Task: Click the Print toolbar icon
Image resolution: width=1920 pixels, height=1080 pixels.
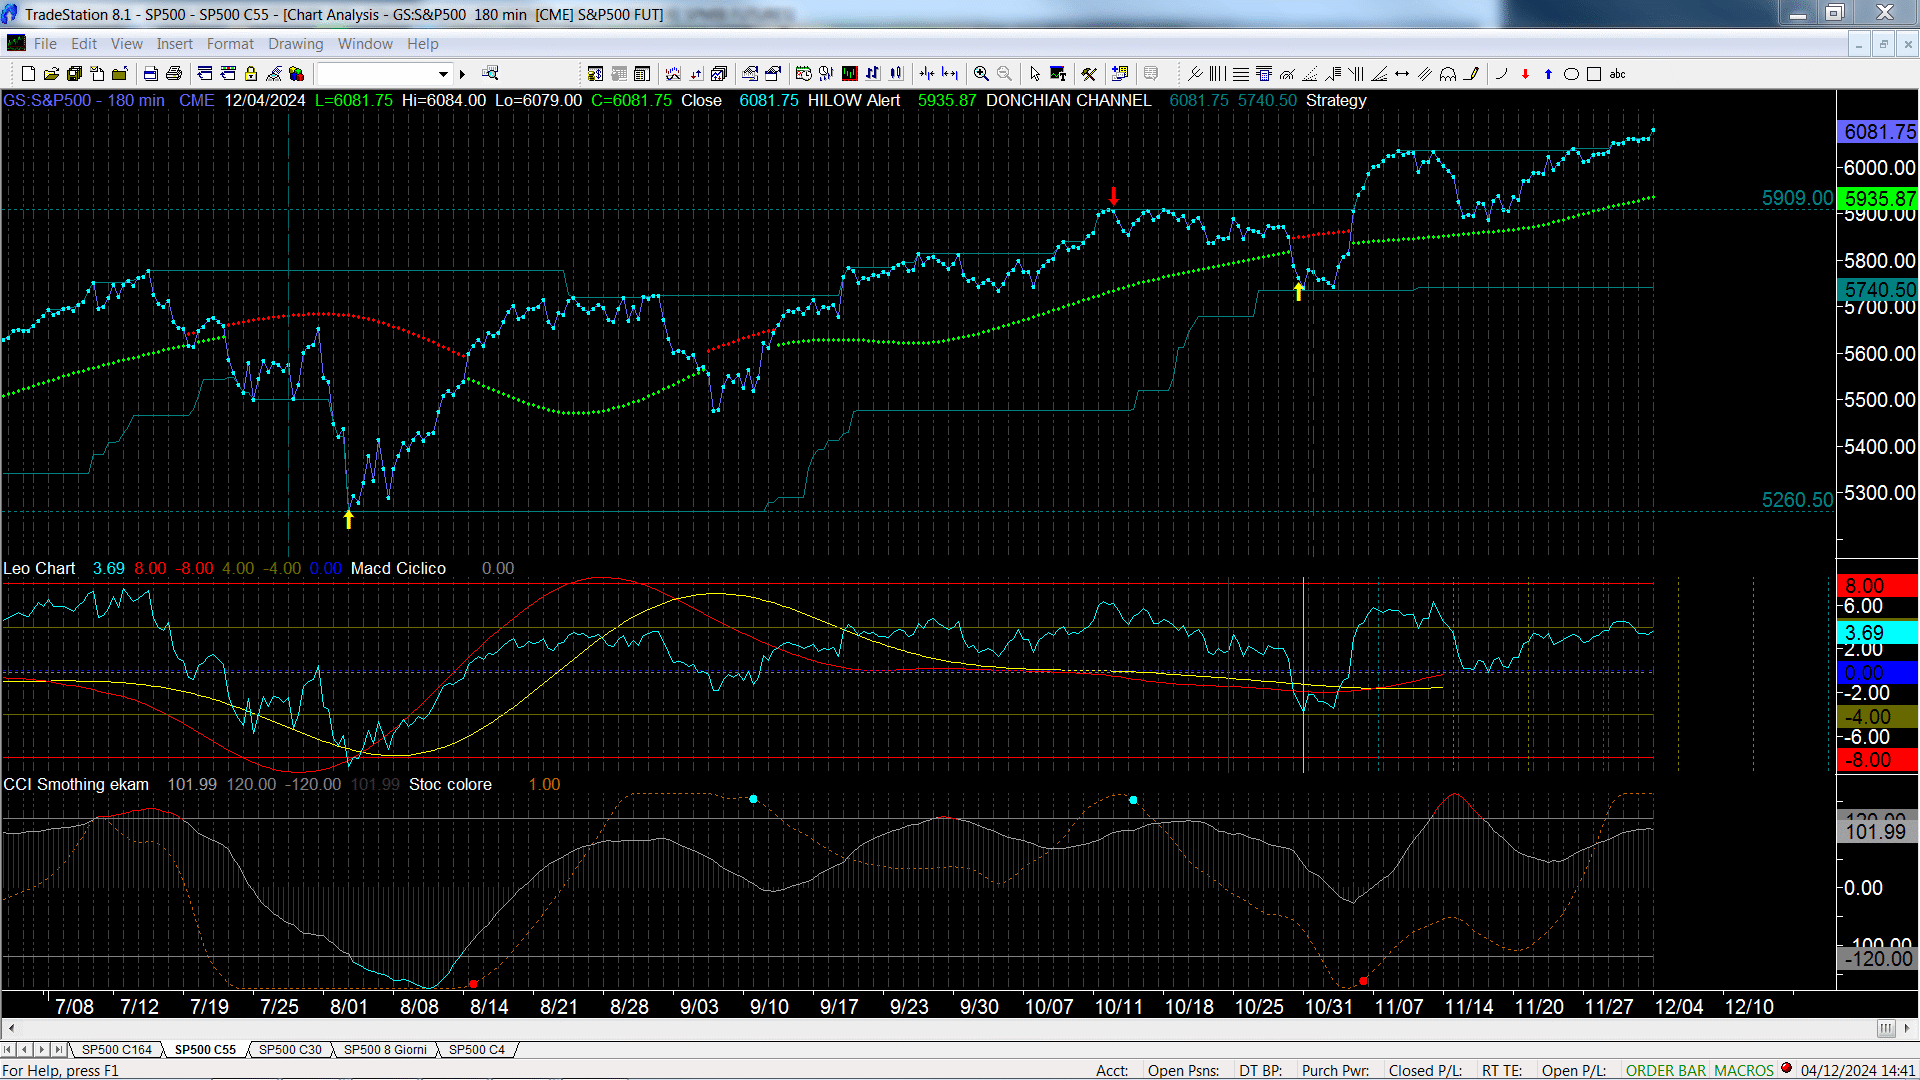Action: point(174,74)
